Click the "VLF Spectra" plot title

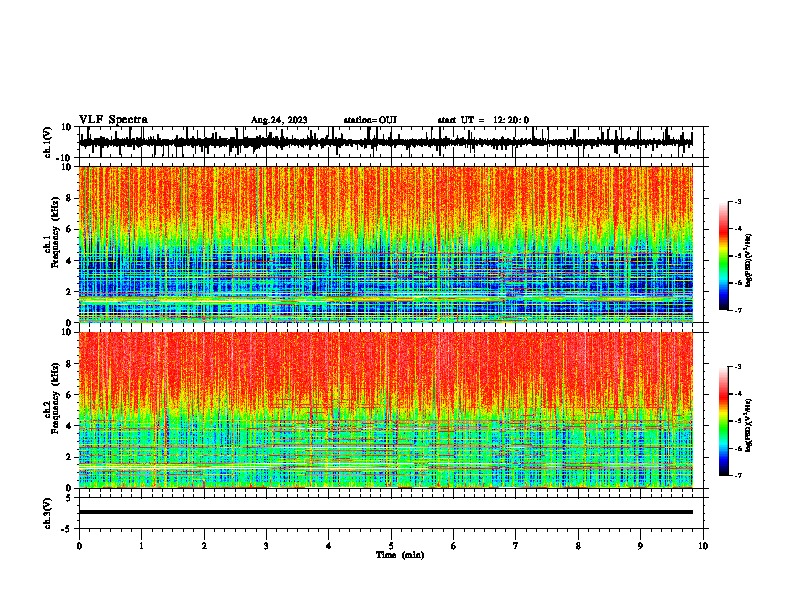pos(113,120)
